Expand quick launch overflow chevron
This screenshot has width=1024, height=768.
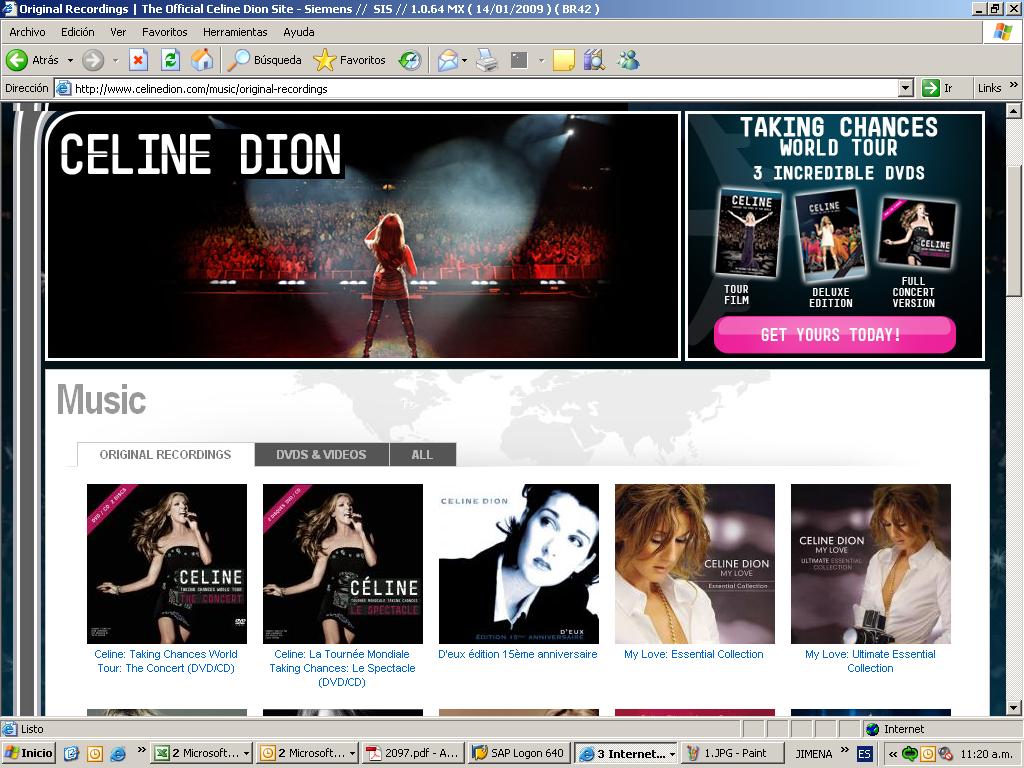tap(142, 750)
